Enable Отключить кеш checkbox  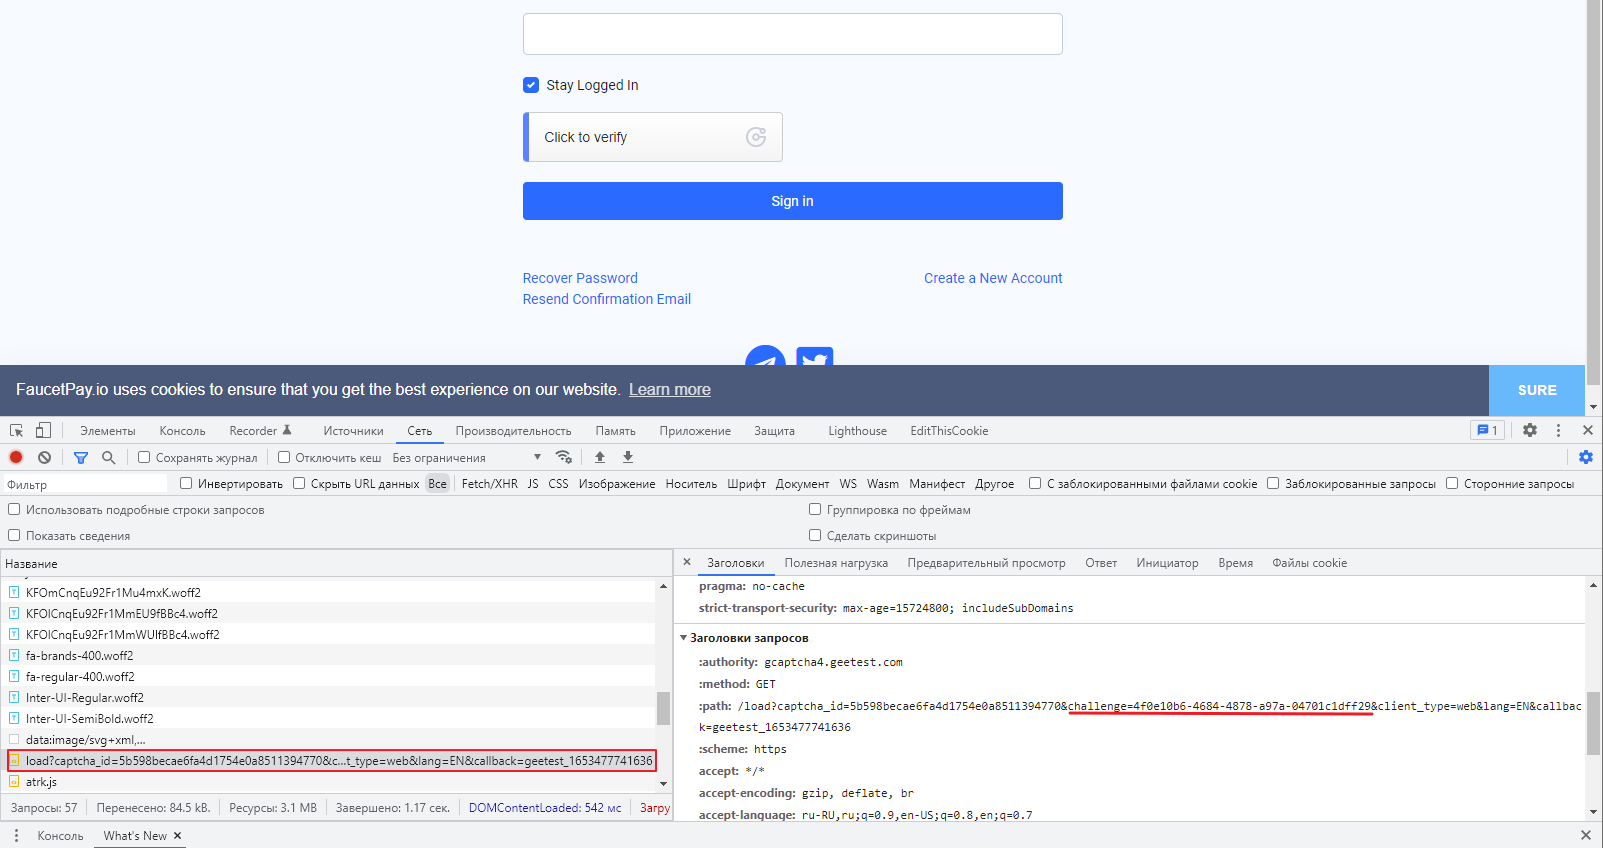(x=284, y=457)
